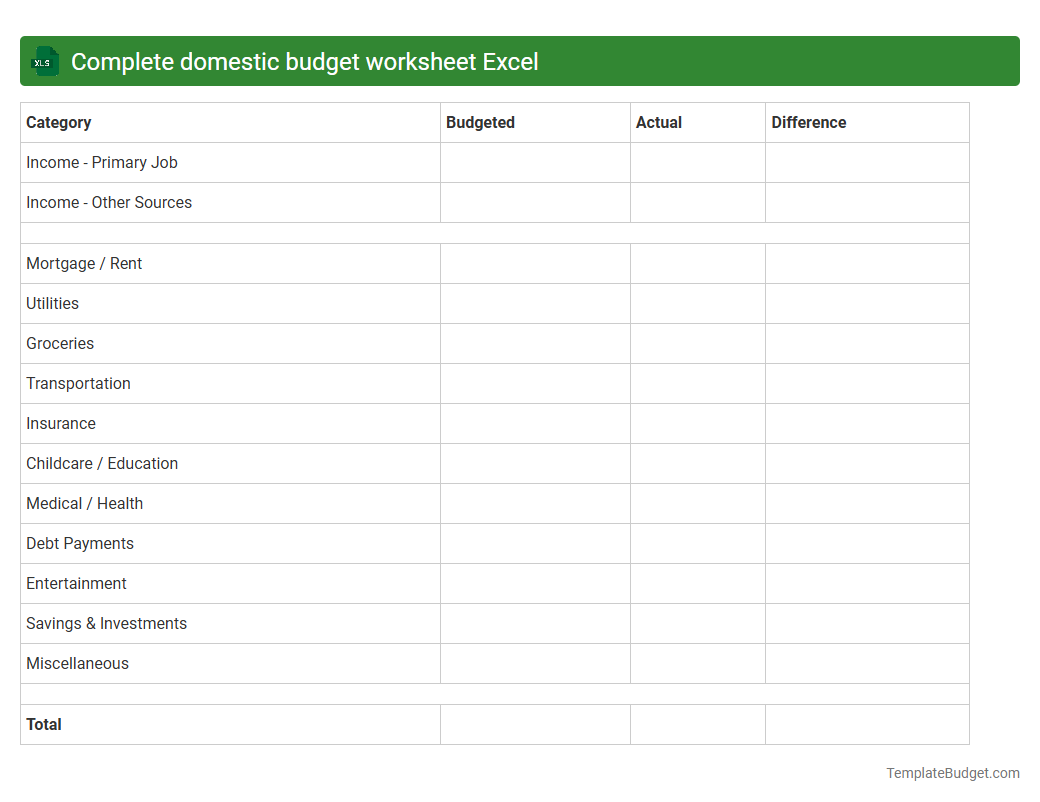Click the Total row label
The height and width of the screenshot is (802, 1040).
(x=44, y=724)
